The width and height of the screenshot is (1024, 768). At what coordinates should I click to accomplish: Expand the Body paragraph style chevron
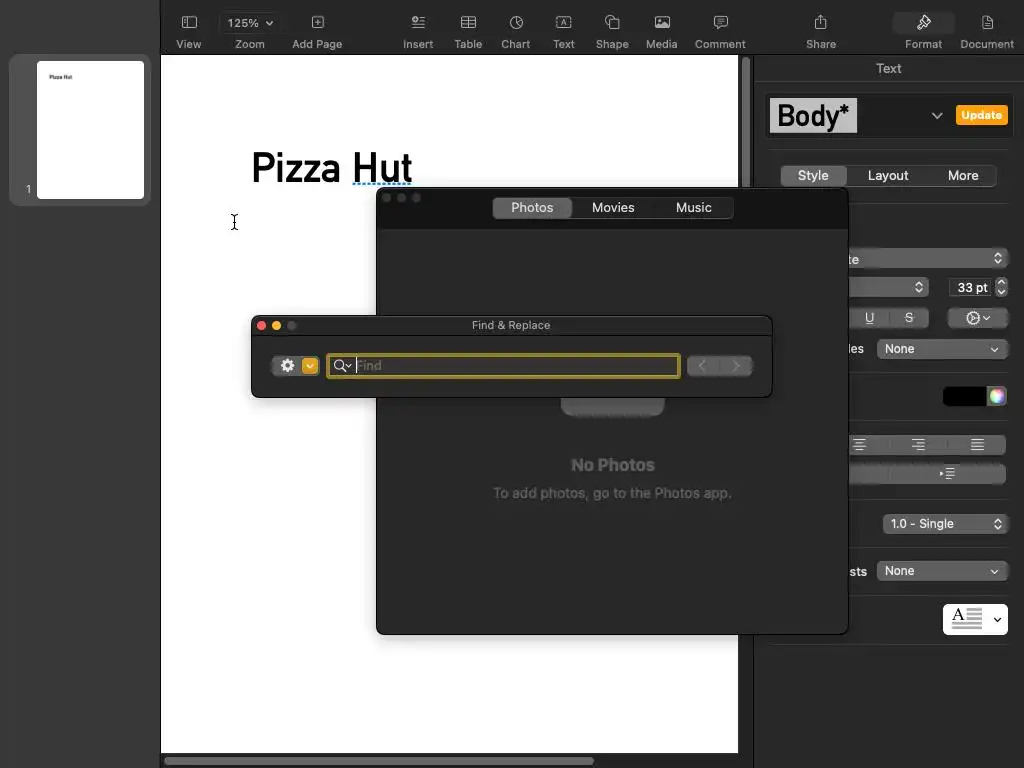pyautogui.click(x=936, y=116)
